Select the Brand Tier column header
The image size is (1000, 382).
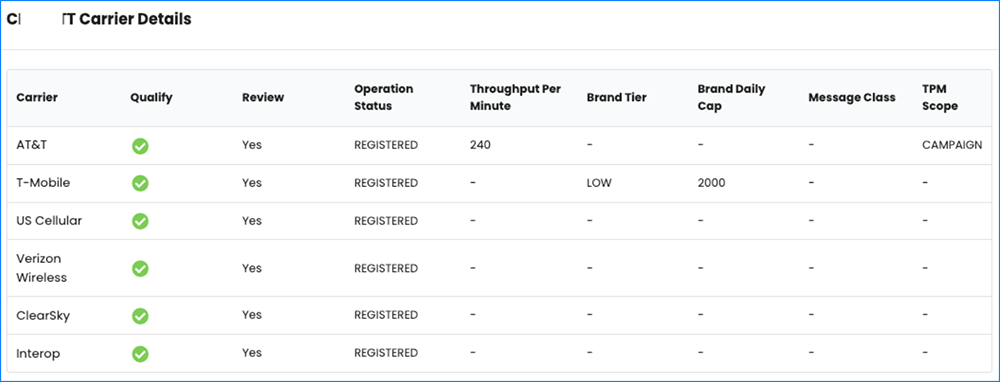(616, 98)
